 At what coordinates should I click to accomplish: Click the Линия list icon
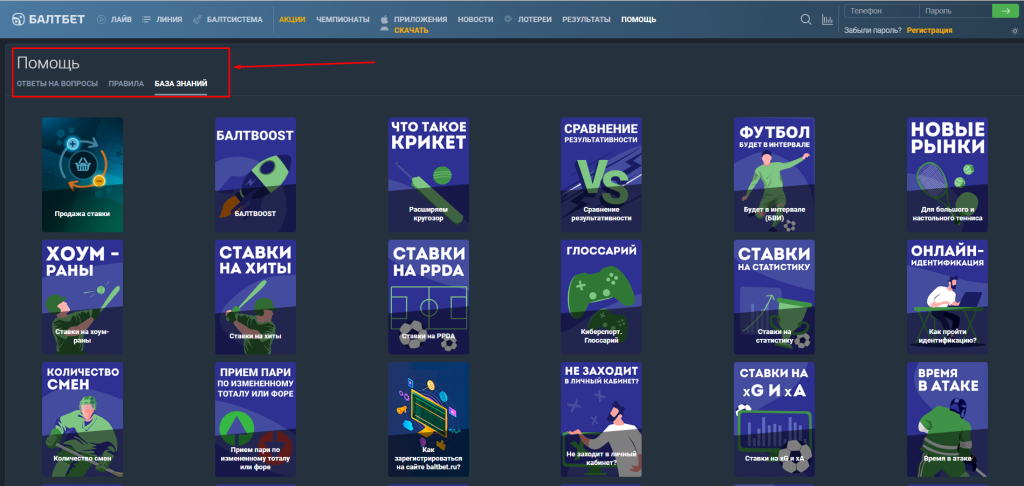click(146, 20)
